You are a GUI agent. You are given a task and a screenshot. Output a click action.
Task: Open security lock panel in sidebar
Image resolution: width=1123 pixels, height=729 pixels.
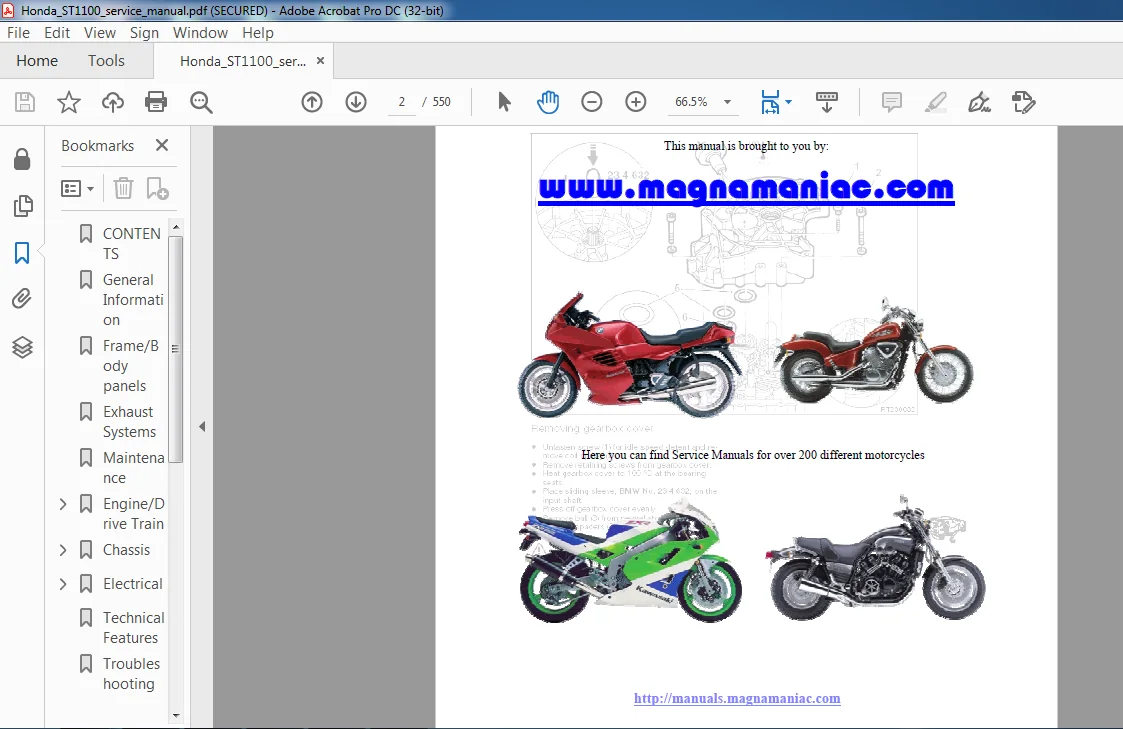(x=22, y=159)
